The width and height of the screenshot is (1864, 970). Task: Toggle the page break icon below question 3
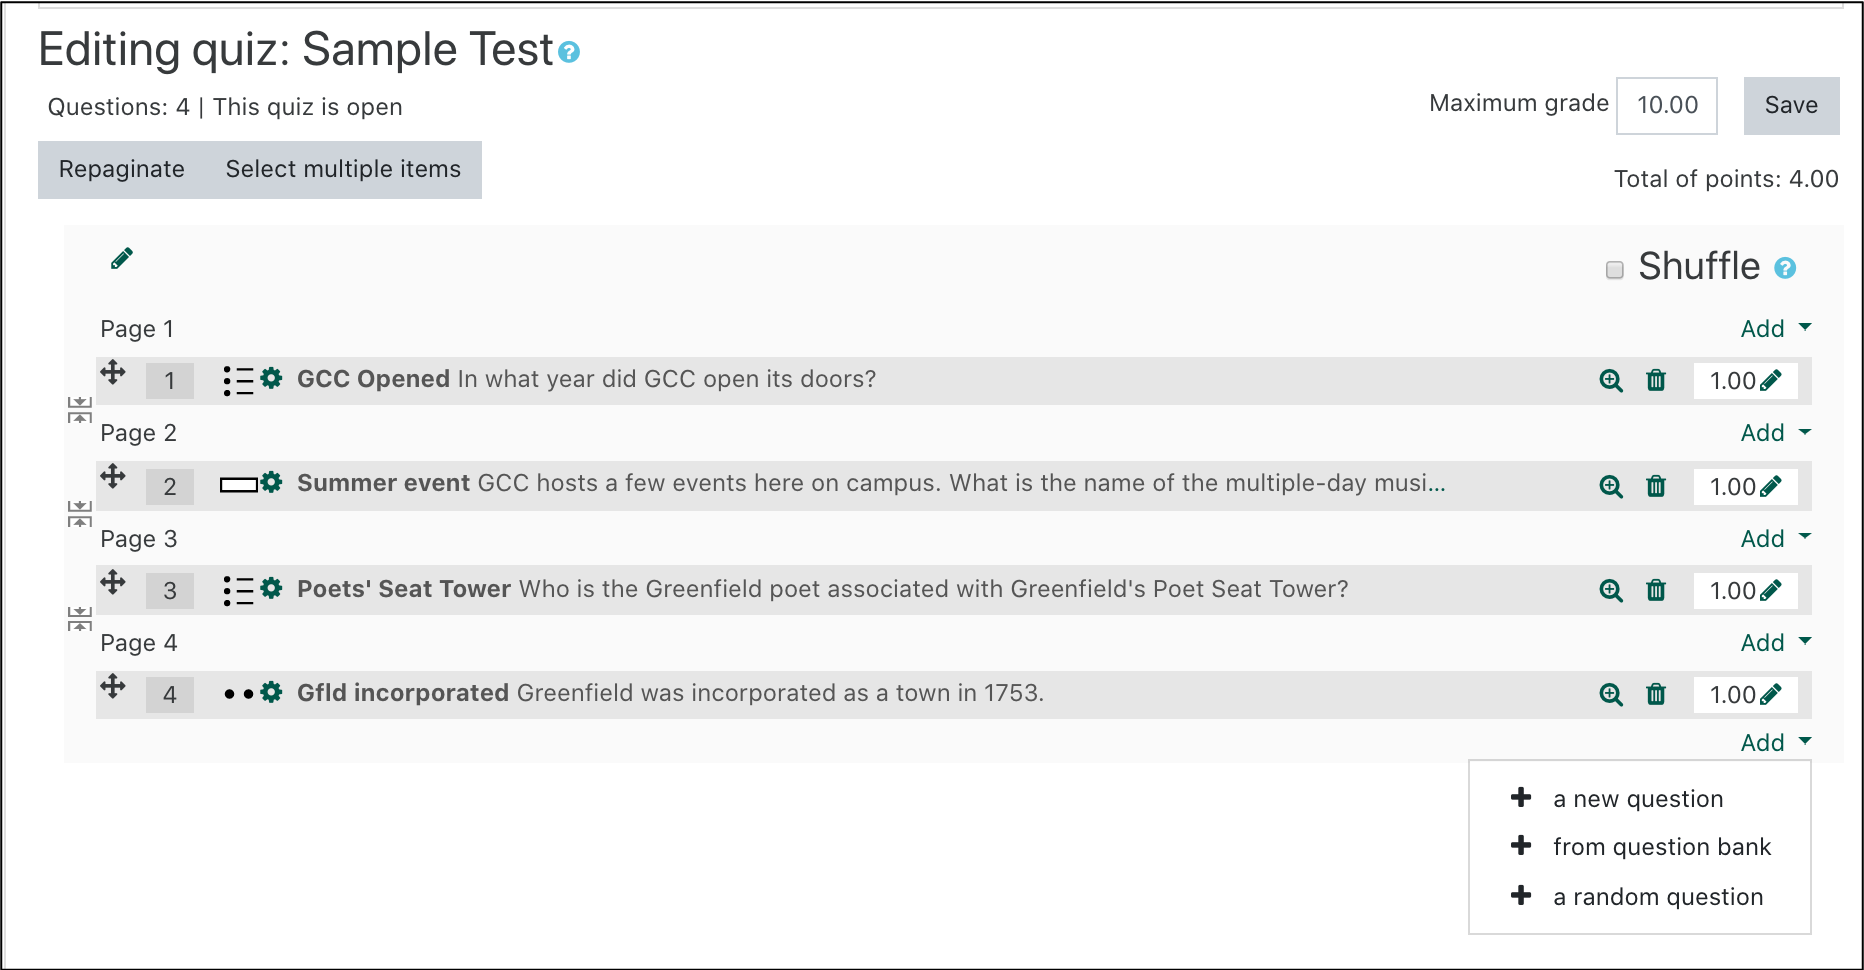[80, 620]
